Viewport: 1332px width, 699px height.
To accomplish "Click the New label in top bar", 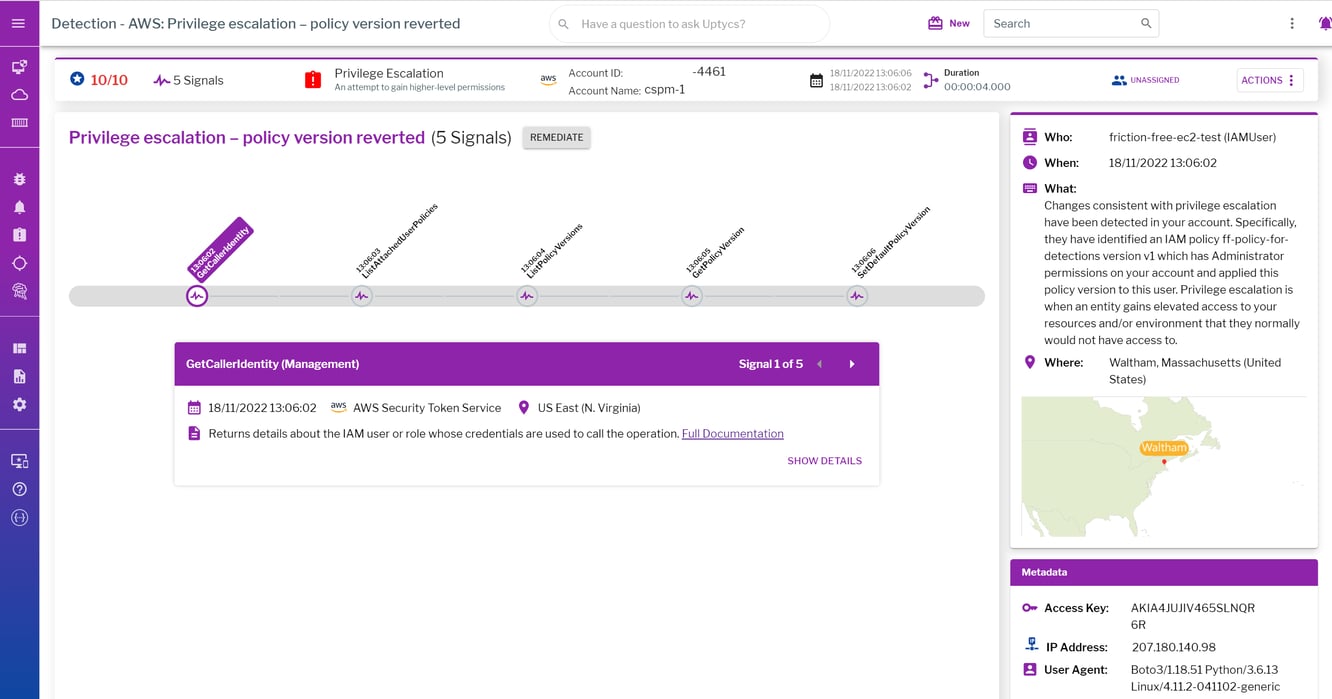I will click(x=959, y=23).
